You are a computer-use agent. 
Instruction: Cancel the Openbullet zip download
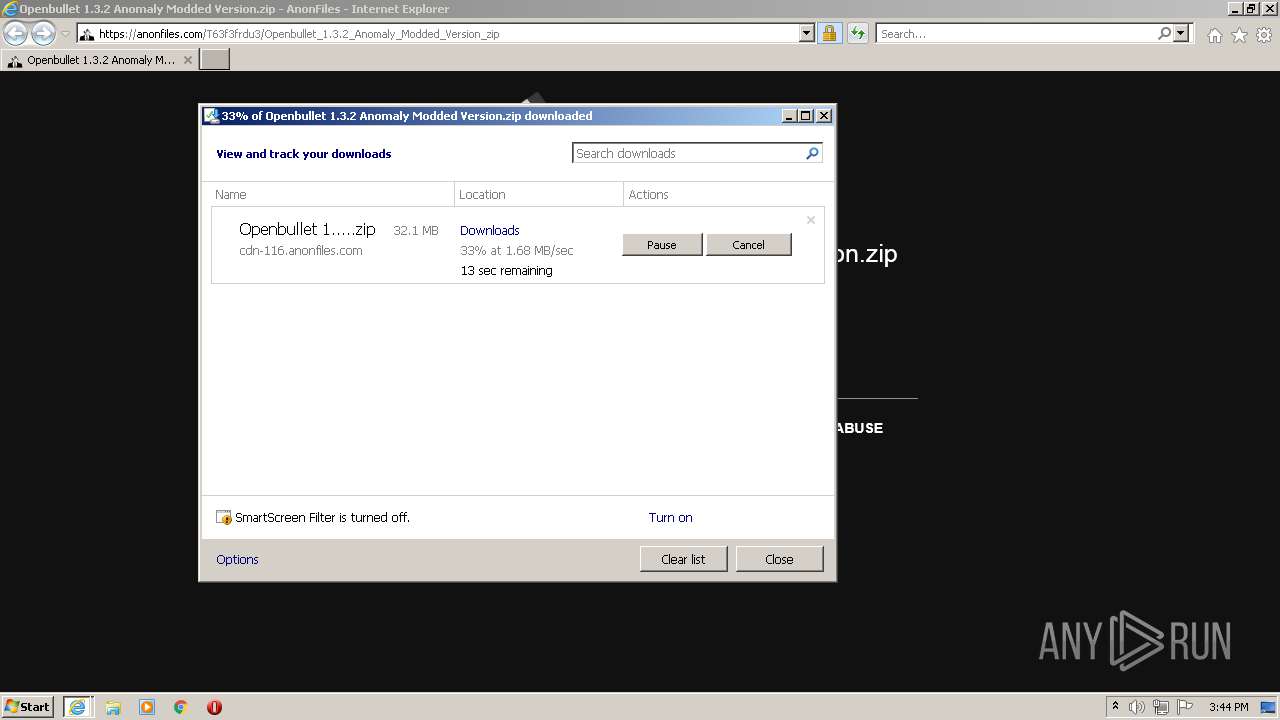[x=748, y=245]
